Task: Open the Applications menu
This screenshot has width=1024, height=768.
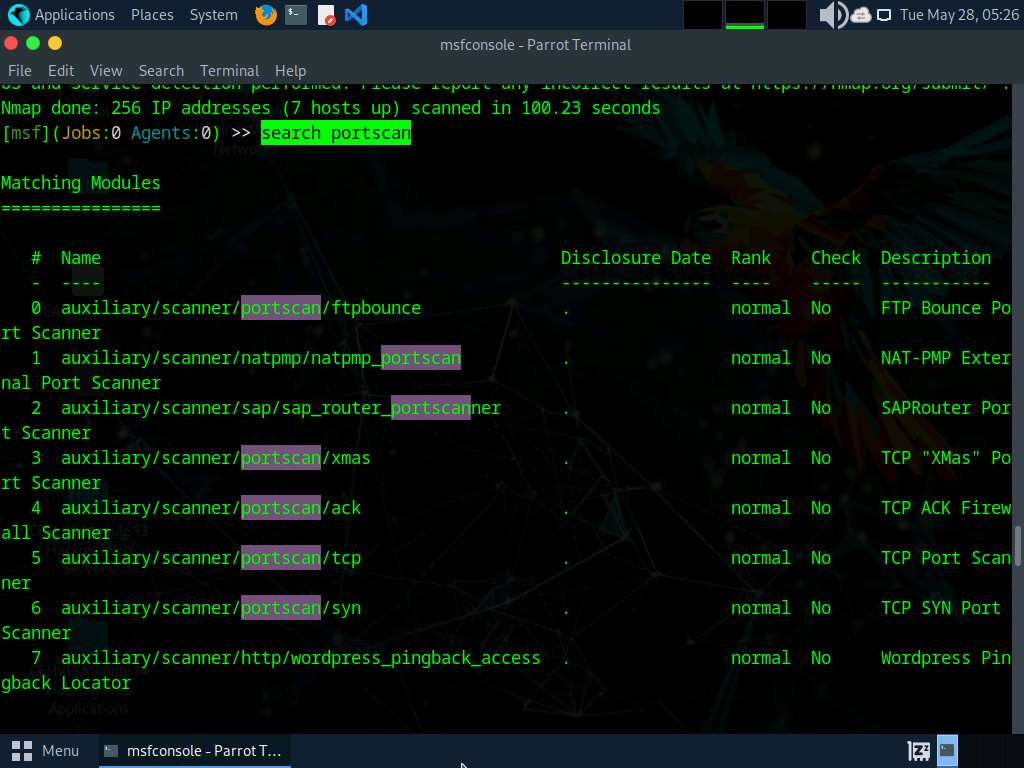Action: click(x=62, y=15)
